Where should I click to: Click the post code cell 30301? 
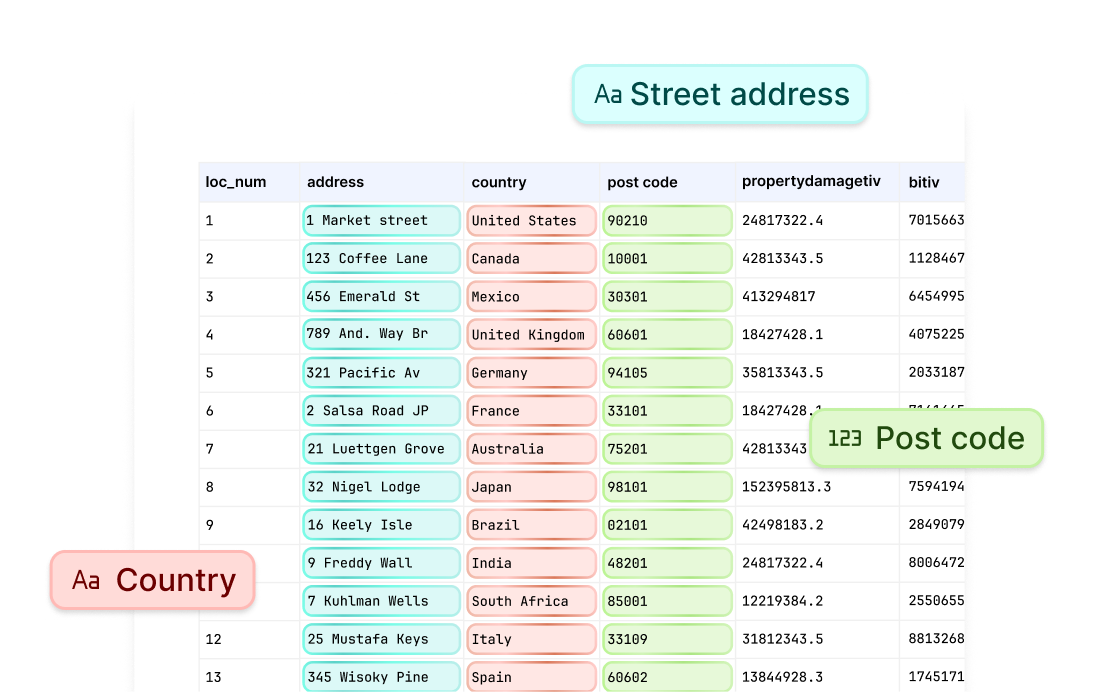[x=667, y=296]
